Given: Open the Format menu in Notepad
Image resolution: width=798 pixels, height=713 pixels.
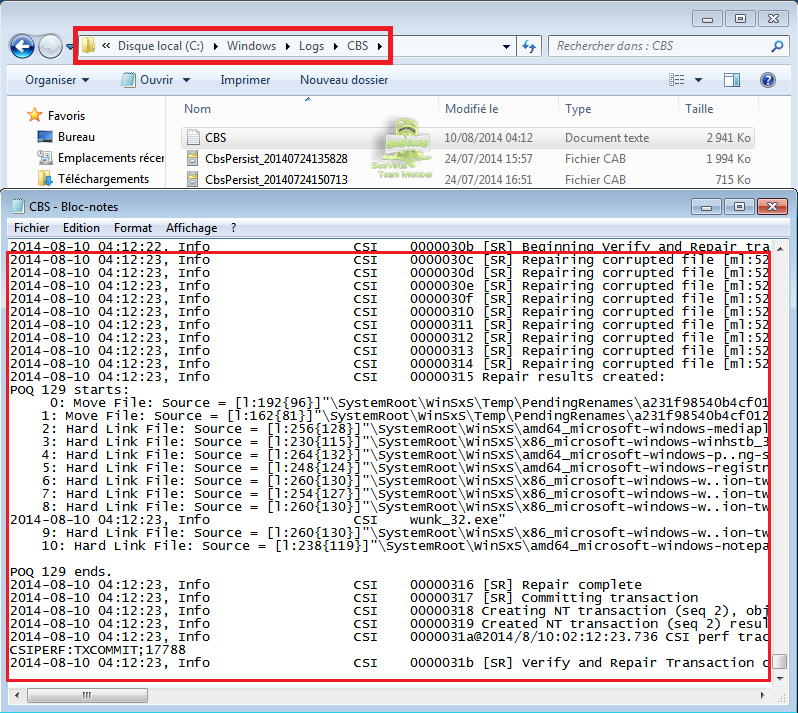Looking at the screenshot, I should (133, 228).
